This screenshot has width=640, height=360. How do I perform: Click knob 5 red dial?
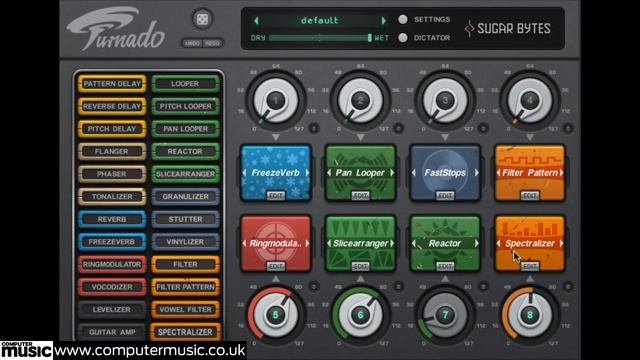276,315
